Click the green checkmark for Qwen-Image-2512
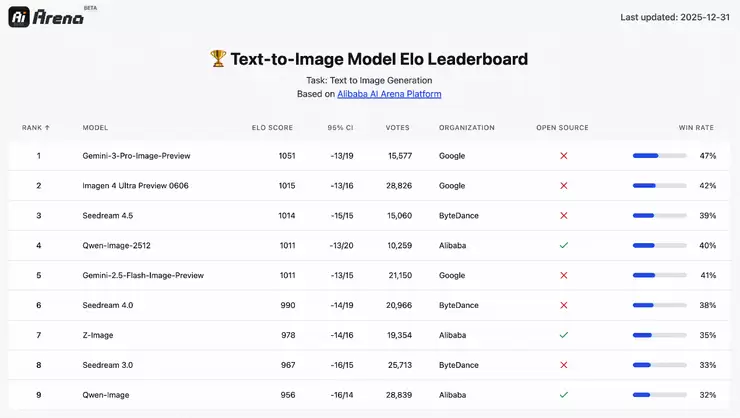 (564, 245)
